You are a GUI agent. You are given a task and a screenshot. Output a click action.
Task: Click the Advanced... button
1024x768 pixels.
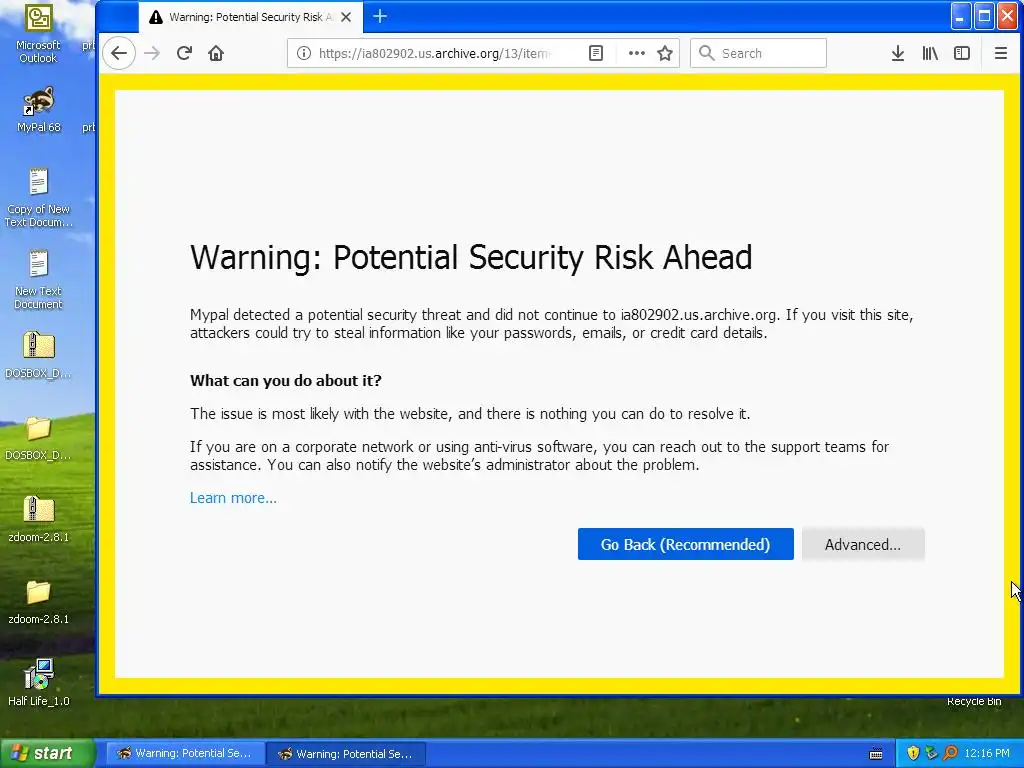[863, 544]
